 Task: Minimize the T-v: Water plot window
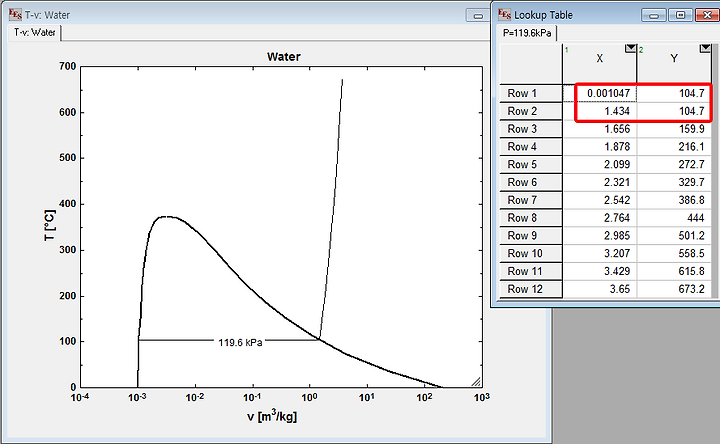click(x=478, y=16)
